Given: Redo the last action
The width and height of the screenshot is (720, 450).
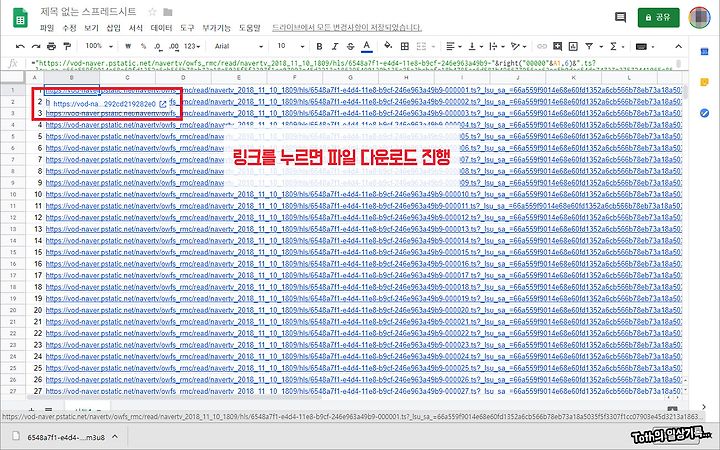Looking at the screenshot, I should pyautogui.click(x=36, y=46).
